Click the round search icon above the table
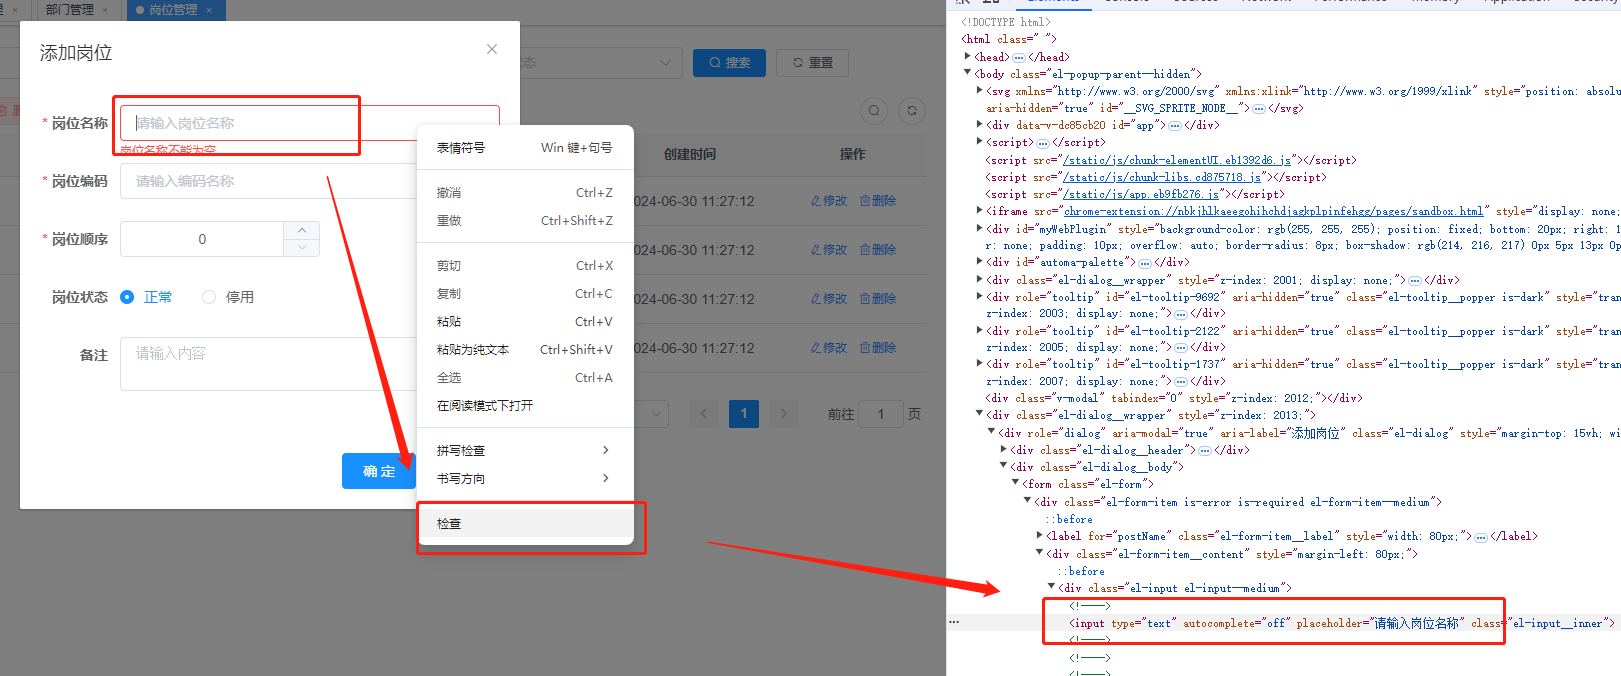The height and width of the screenshot is (676, 1621). [874, 110]
